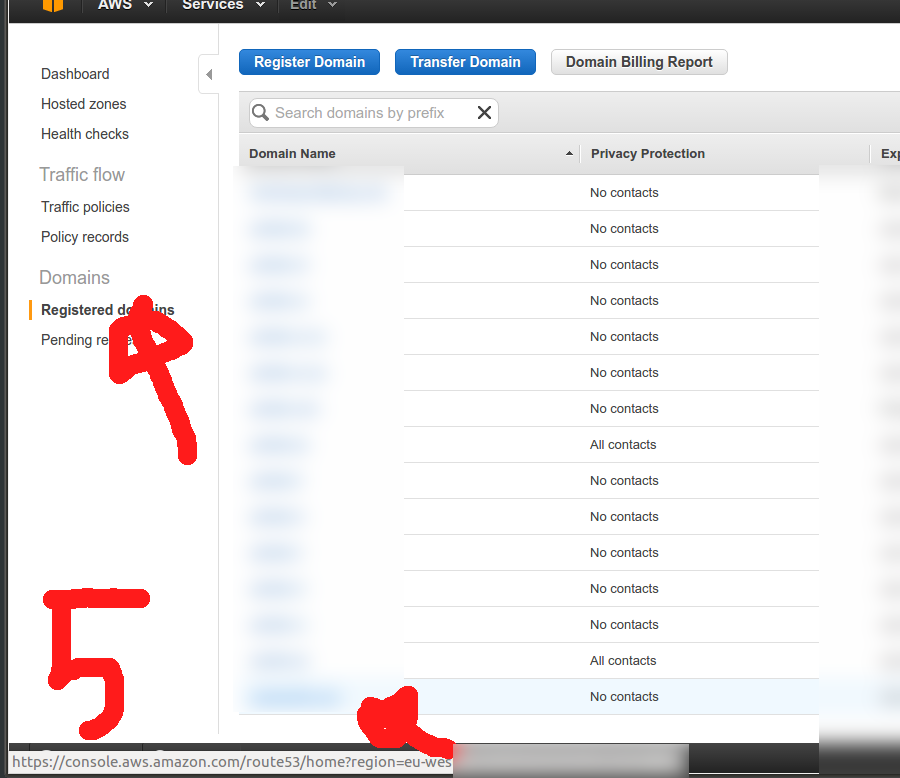The image size is (900, 778).
Task: Open Health checks in the sidebar
Action: click(x=85, y=134)
